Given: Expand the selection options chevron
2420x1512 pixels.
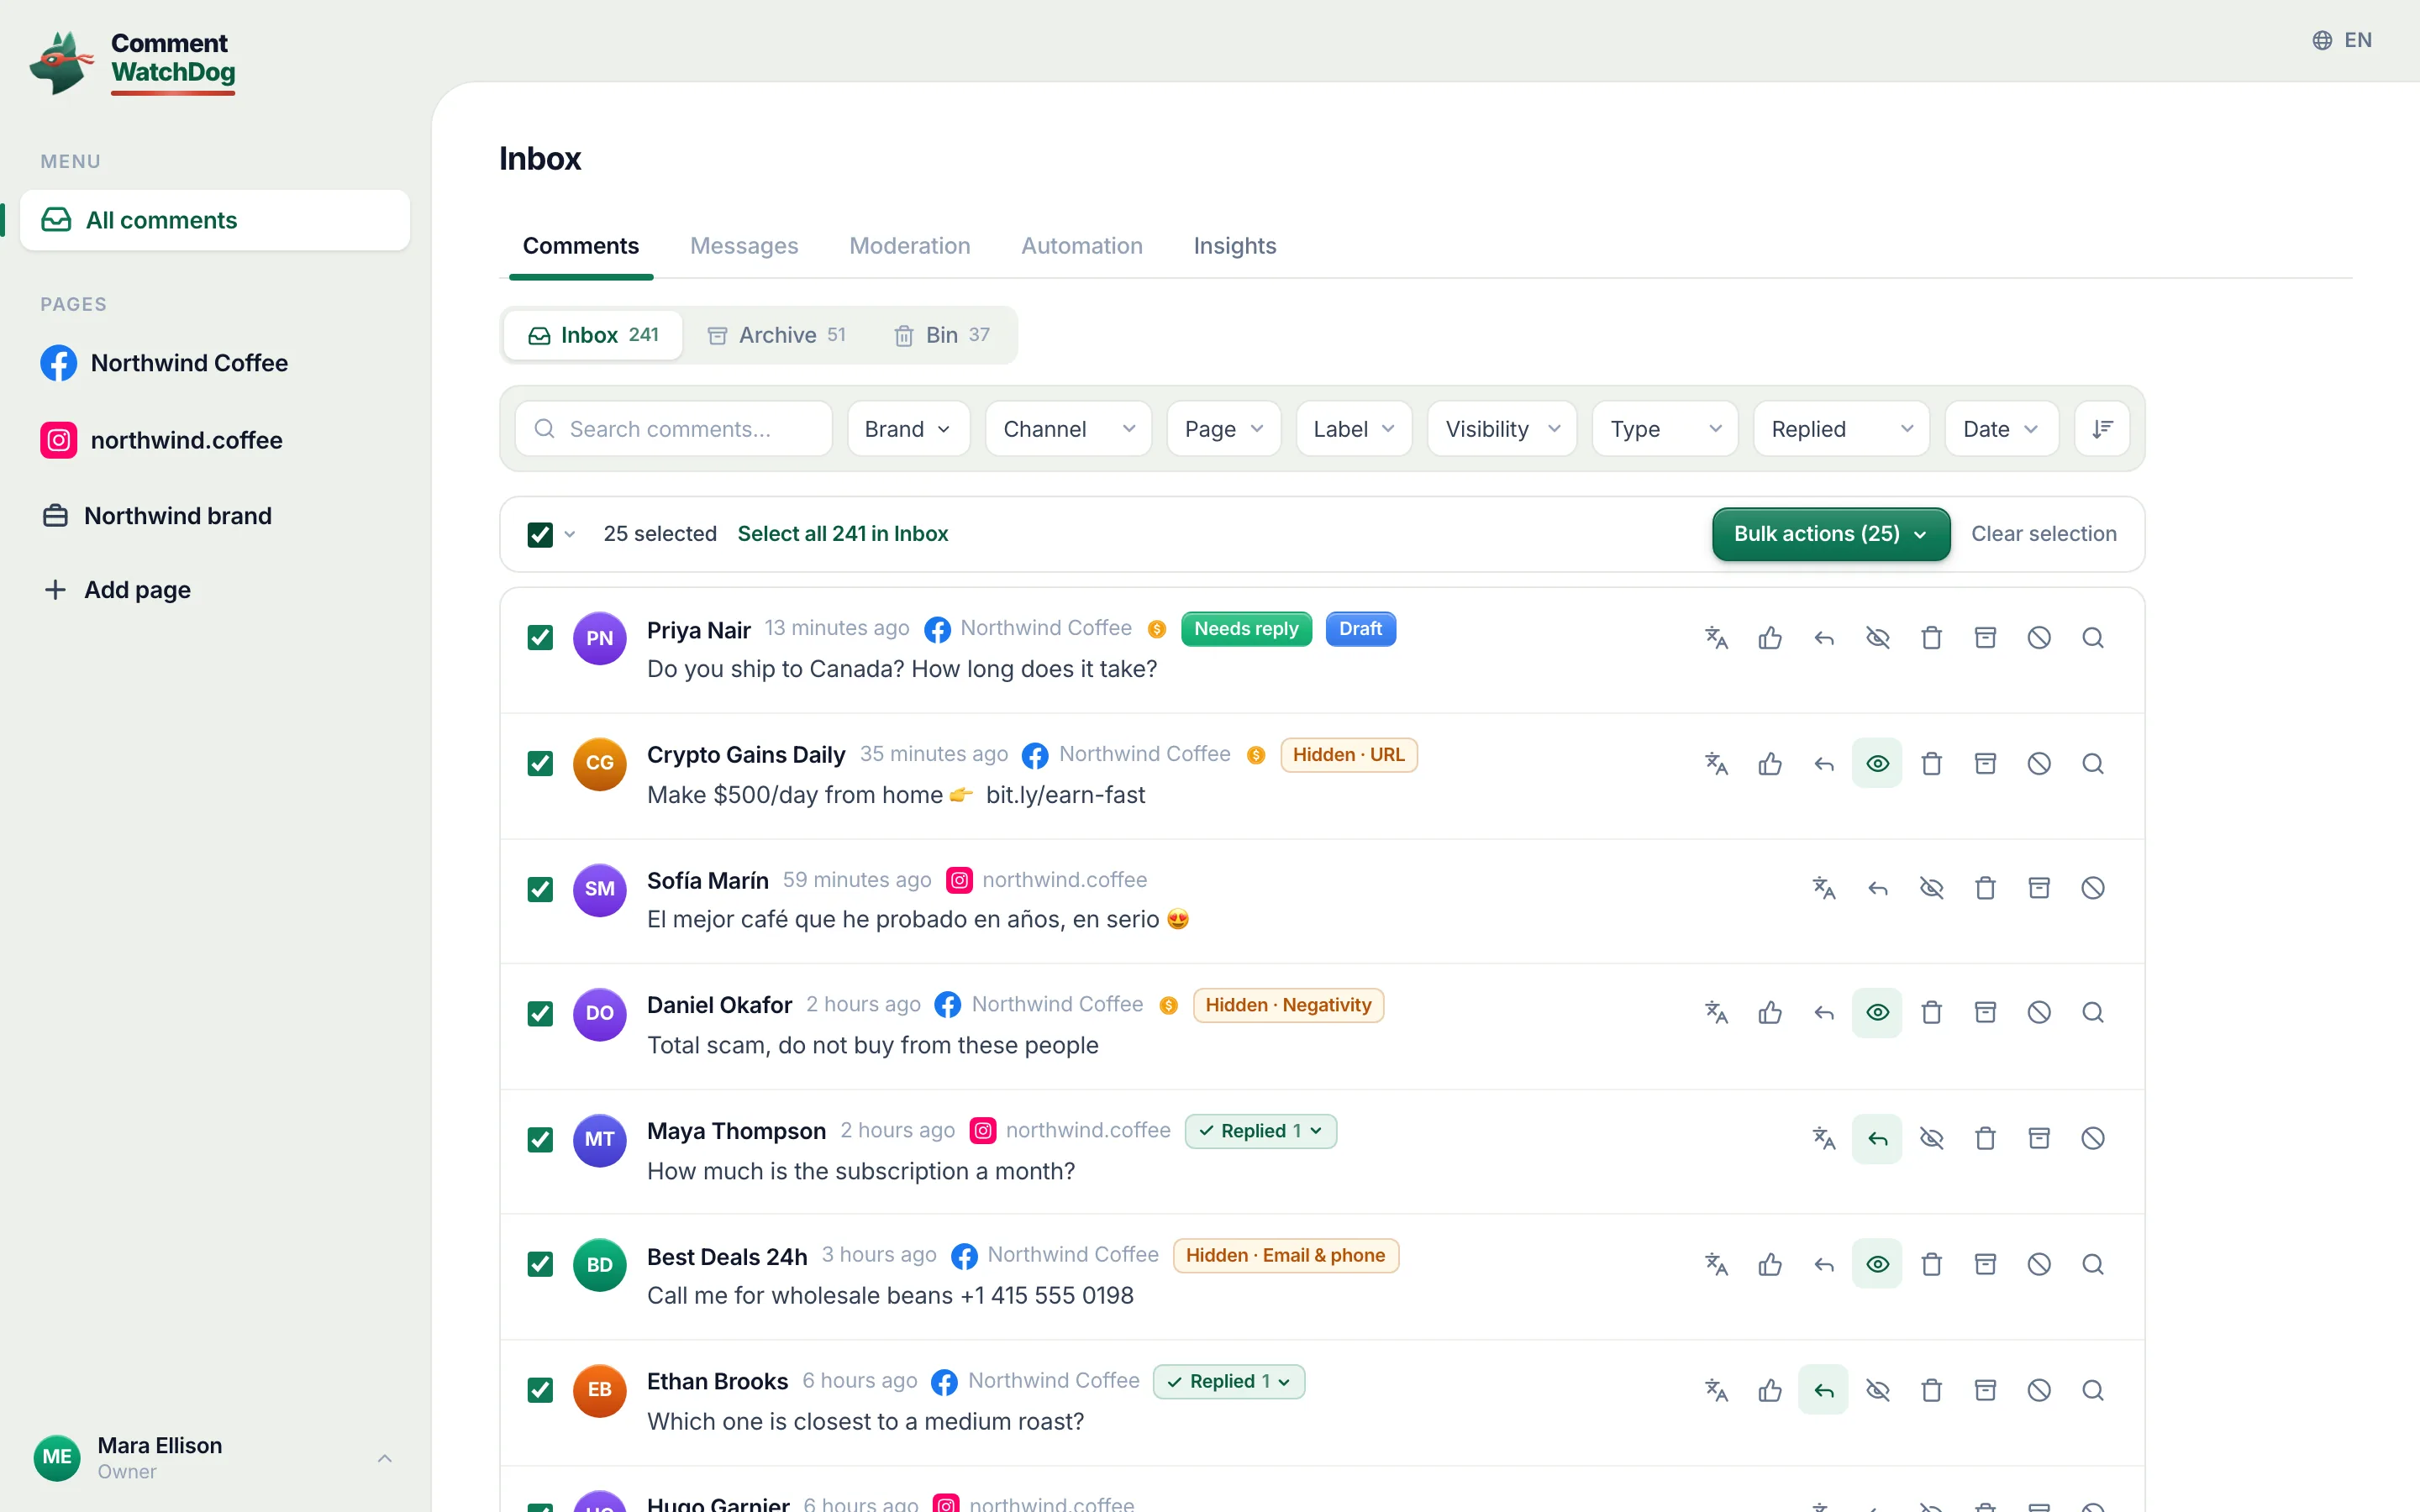Looking at the screenshot, I should 570,534.
